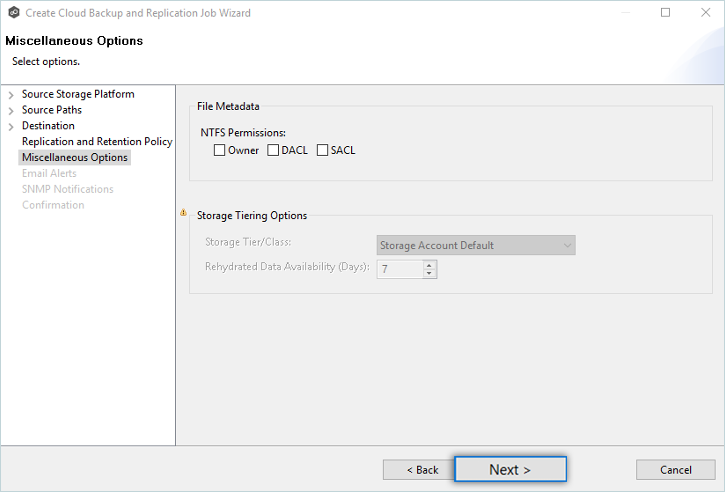Open the Storage Tier/Class dropdown

pos(476,245)
